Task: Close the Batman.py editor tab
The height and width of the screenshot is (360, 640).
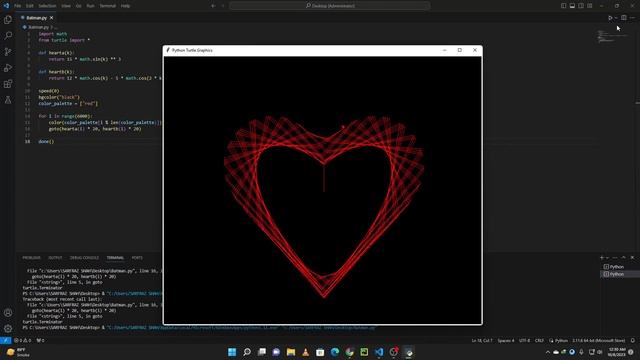Action: 51,18
